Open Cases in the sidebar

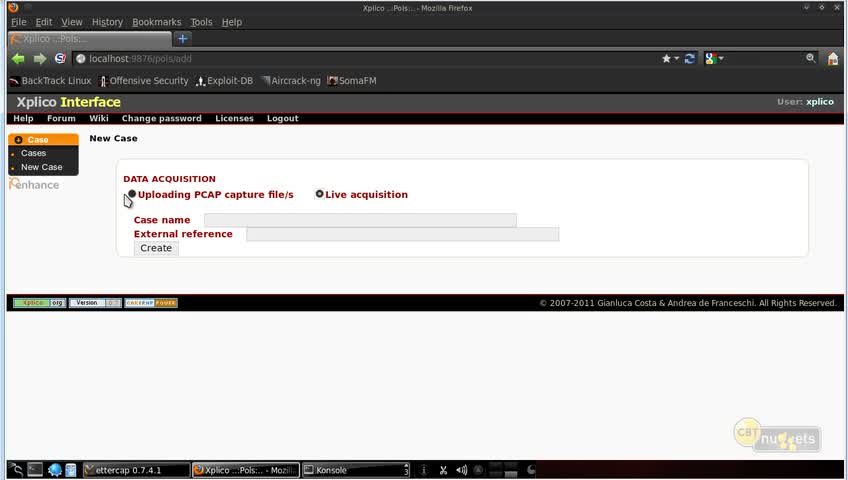click(x=34, y=154)
